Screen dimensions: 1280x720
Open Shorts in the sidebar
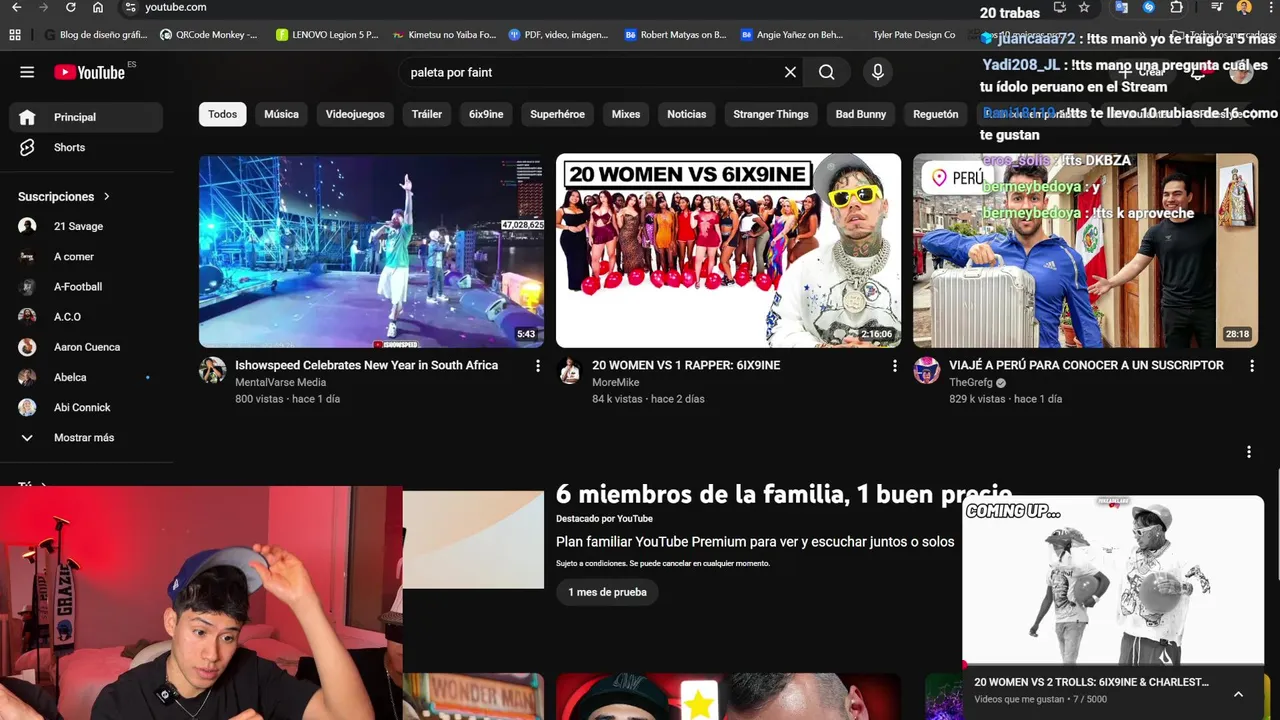(86, 147)
